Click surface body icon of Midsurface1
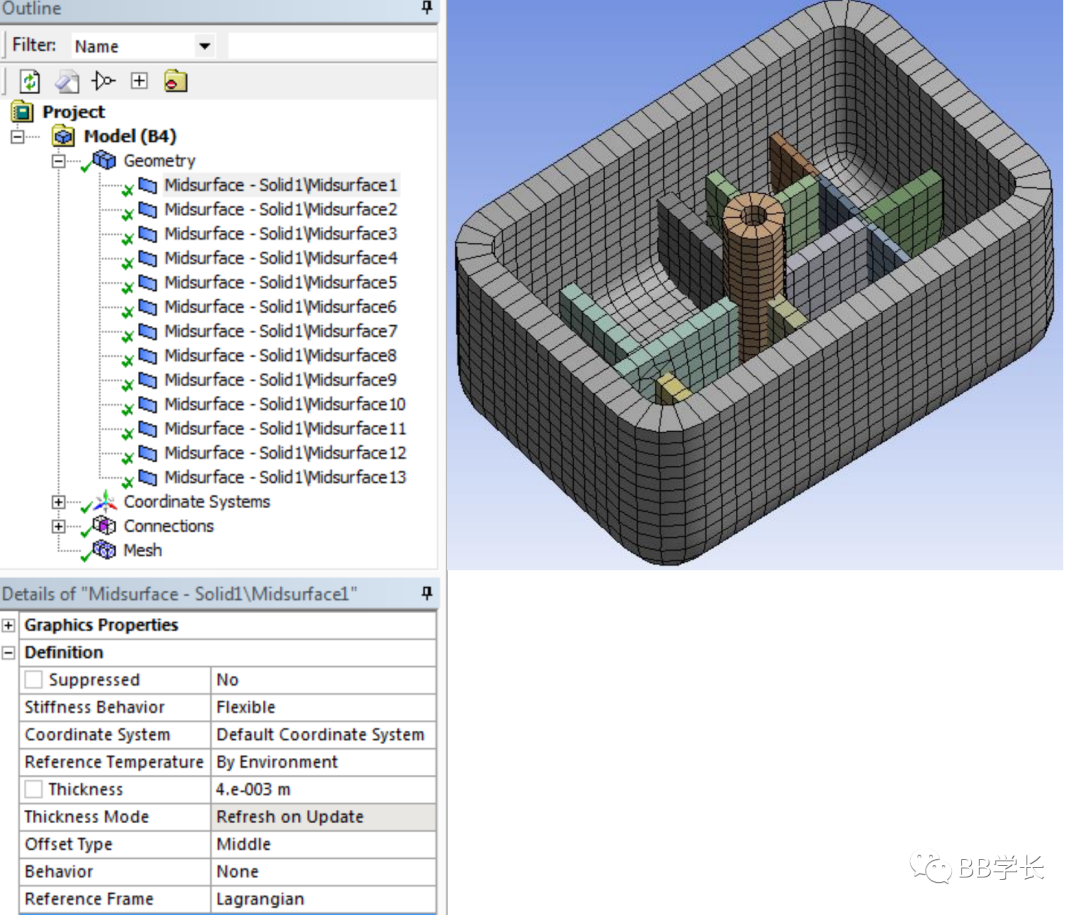 point(147,185)
